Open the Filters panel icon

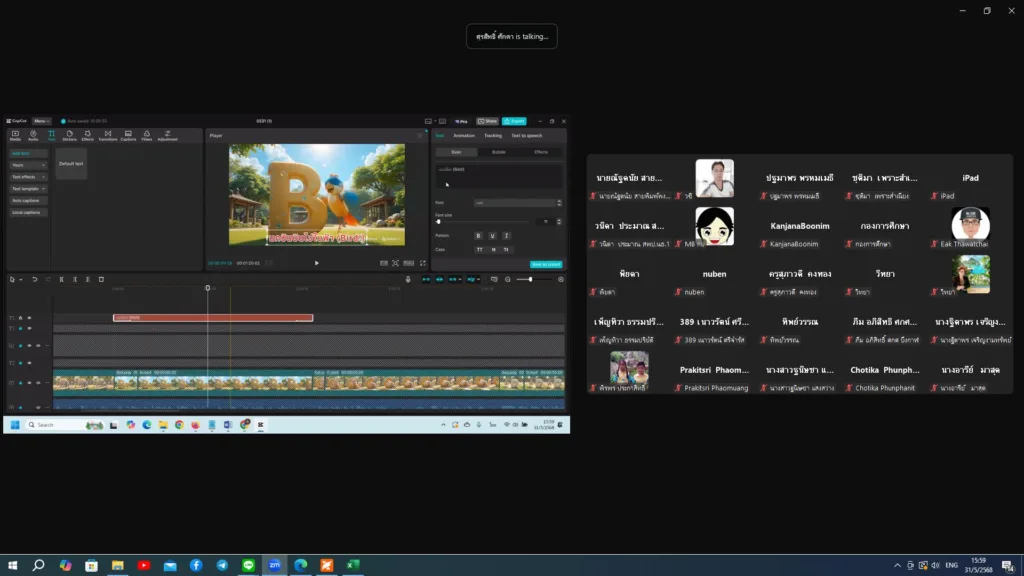[146, 135]
